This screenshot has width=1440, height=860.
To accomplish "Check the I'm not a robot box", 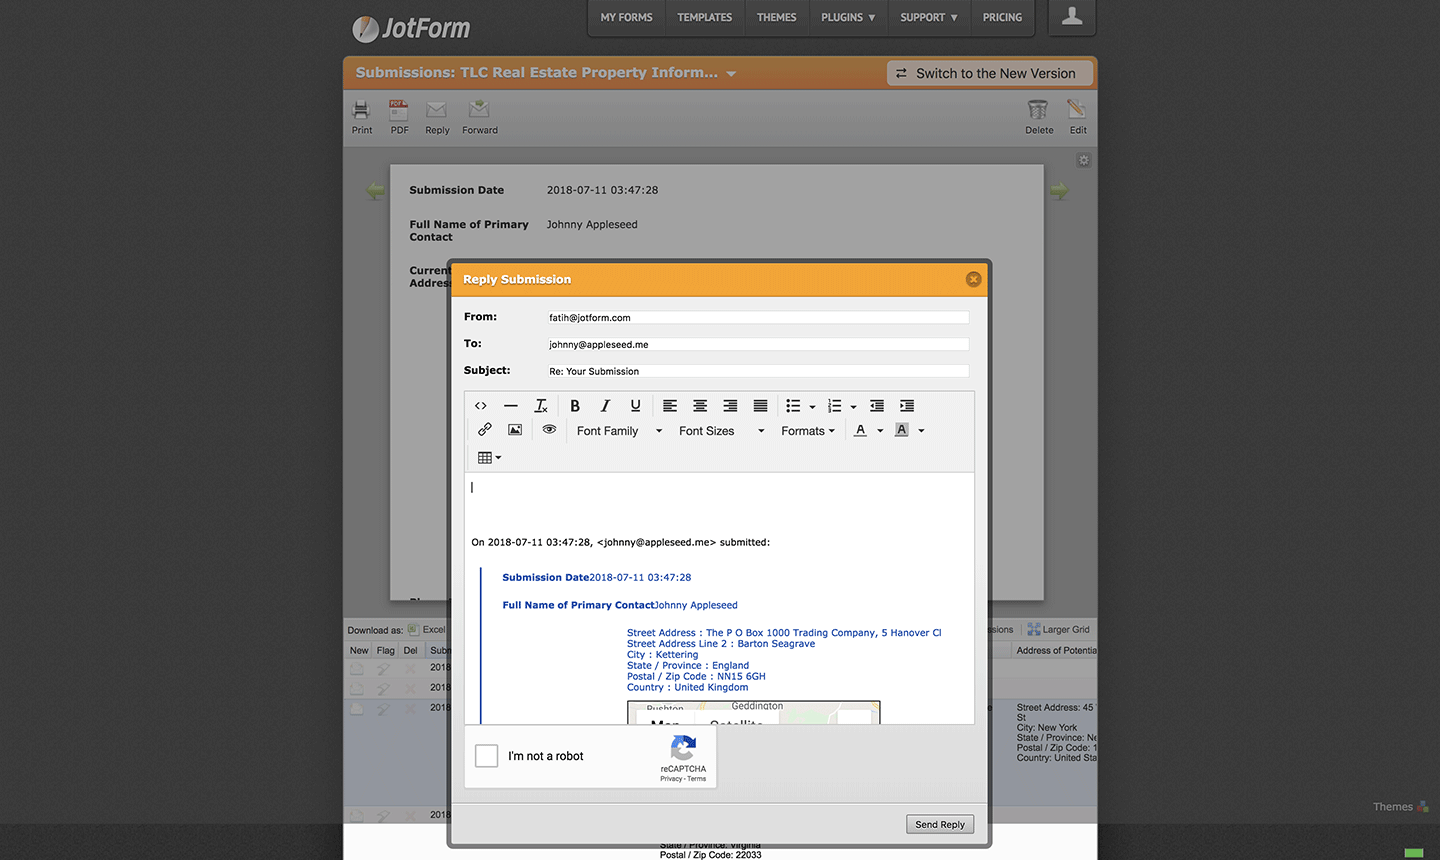I will 487,756.
